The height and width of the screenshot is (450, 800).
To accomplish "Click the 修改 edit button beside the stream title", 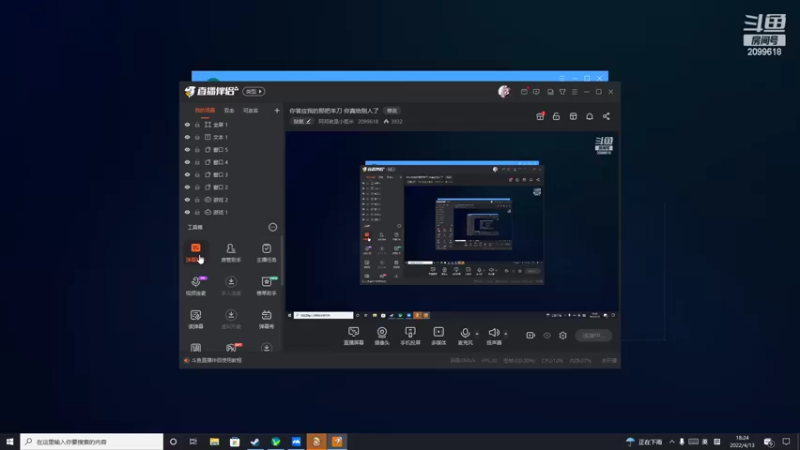I will coord(392,111).
